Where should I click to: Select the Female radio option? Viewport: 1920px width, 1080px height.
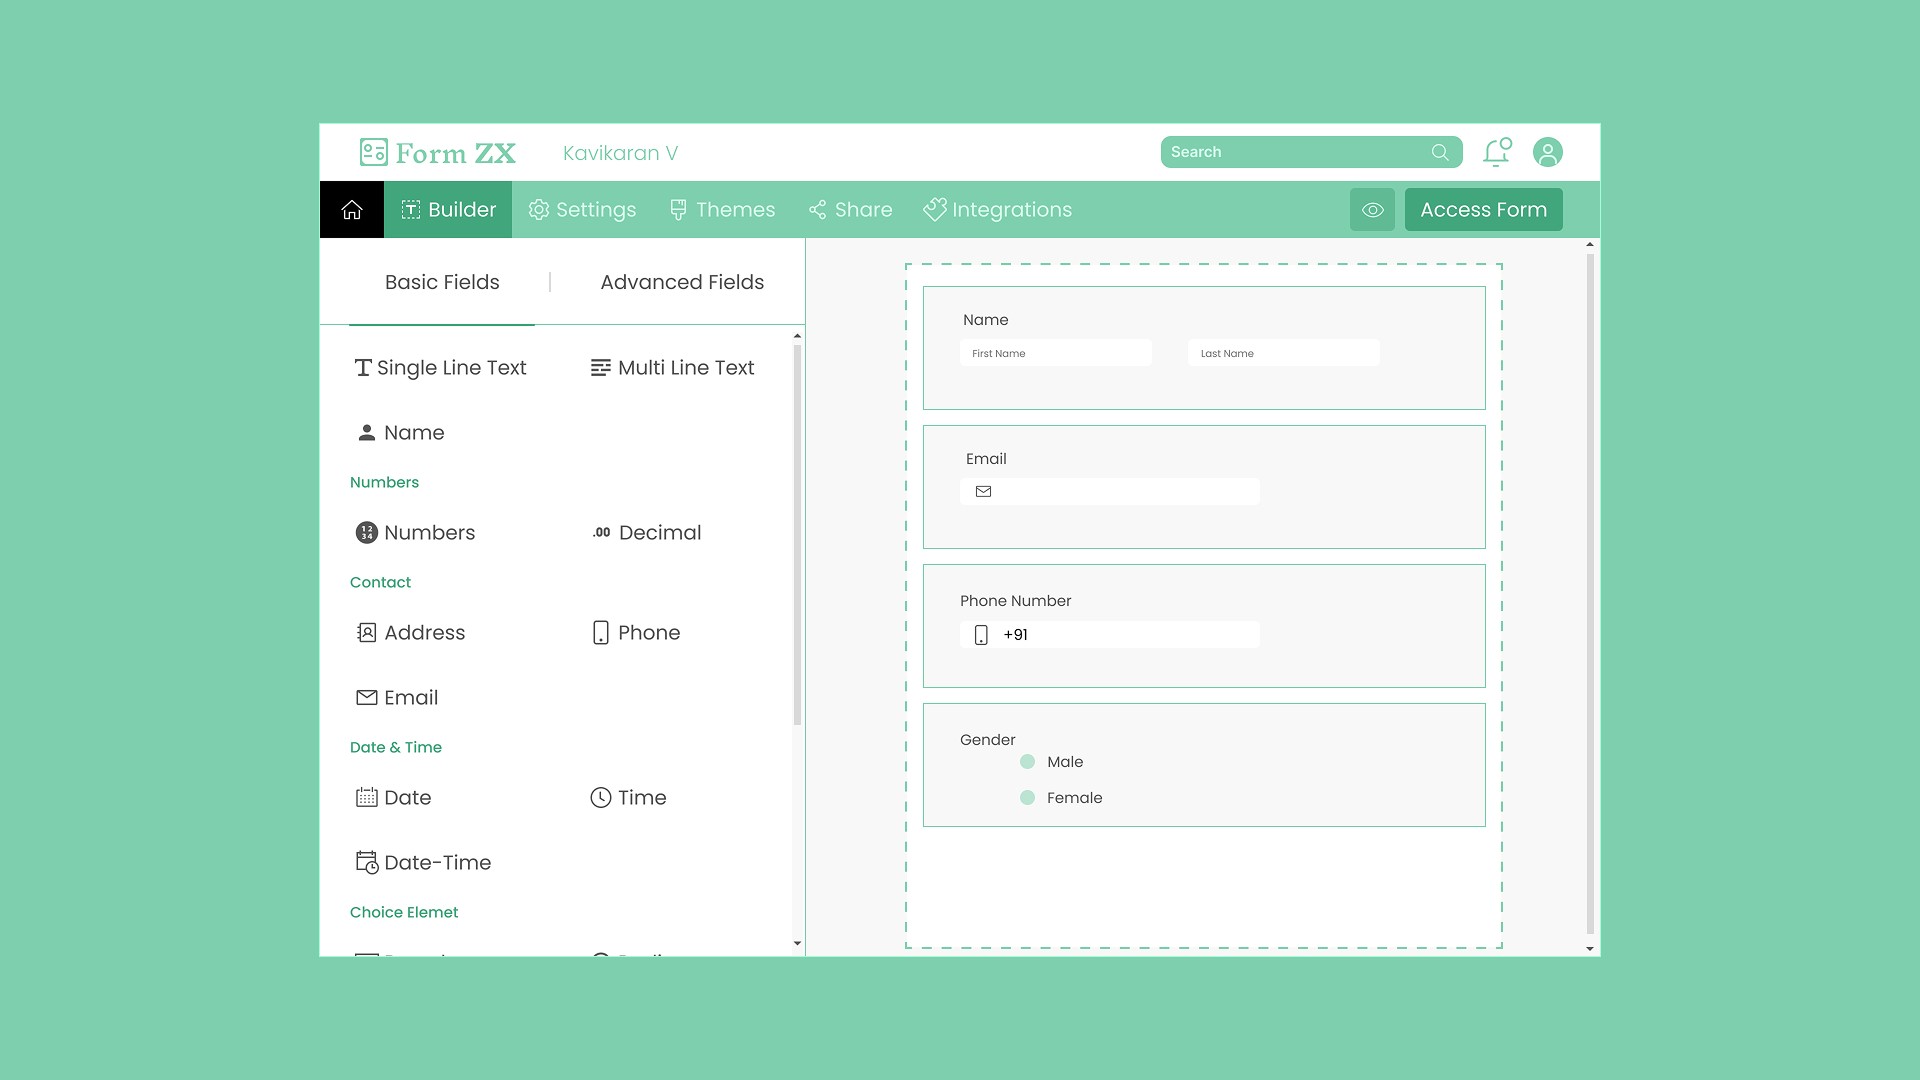pos(1027,798)
